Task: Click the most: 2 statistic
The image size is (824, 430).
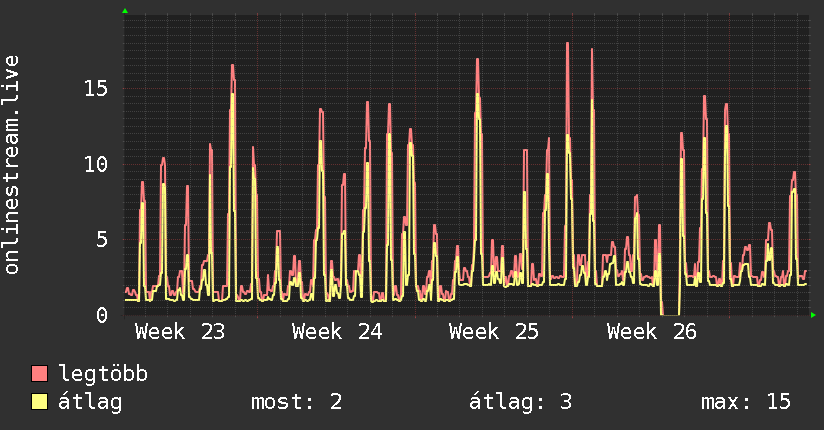Action: 296,402
